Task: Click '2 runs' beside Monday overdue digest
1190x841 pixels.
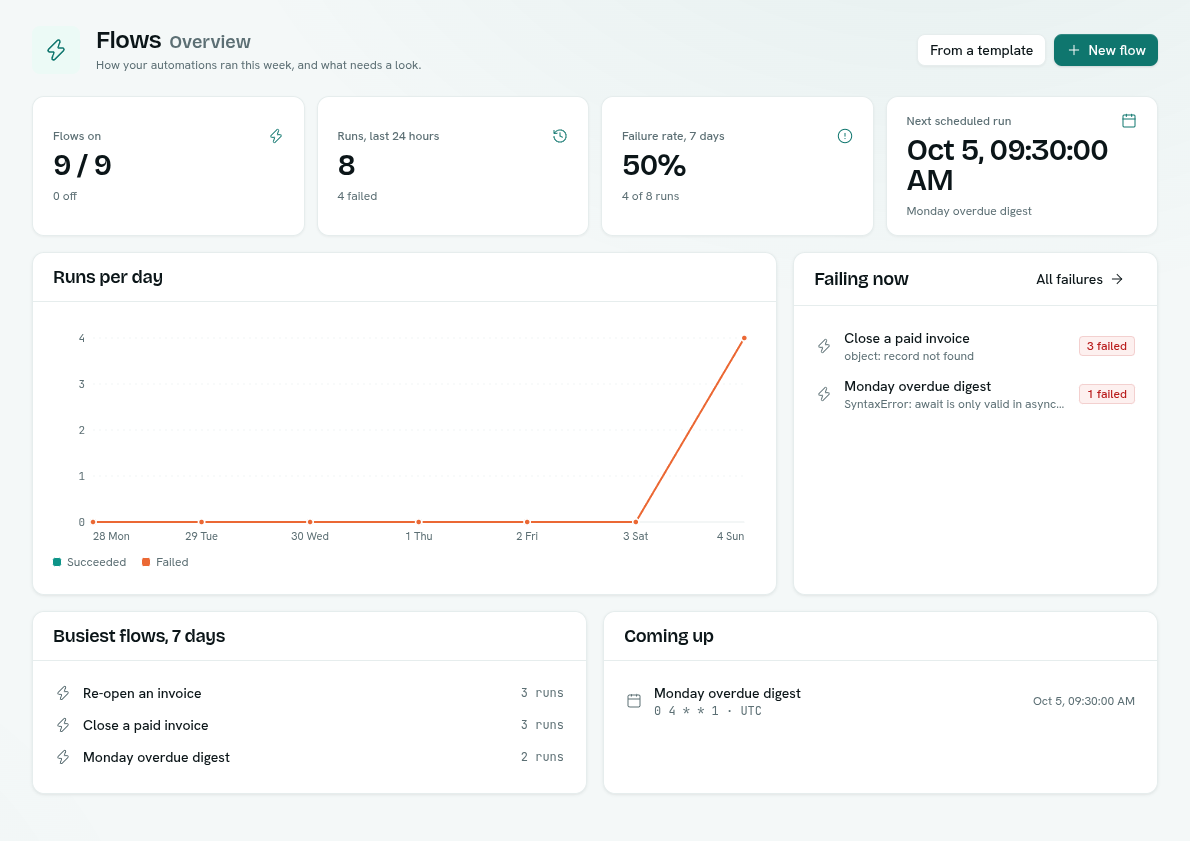Action: click(x=542, y=757)
